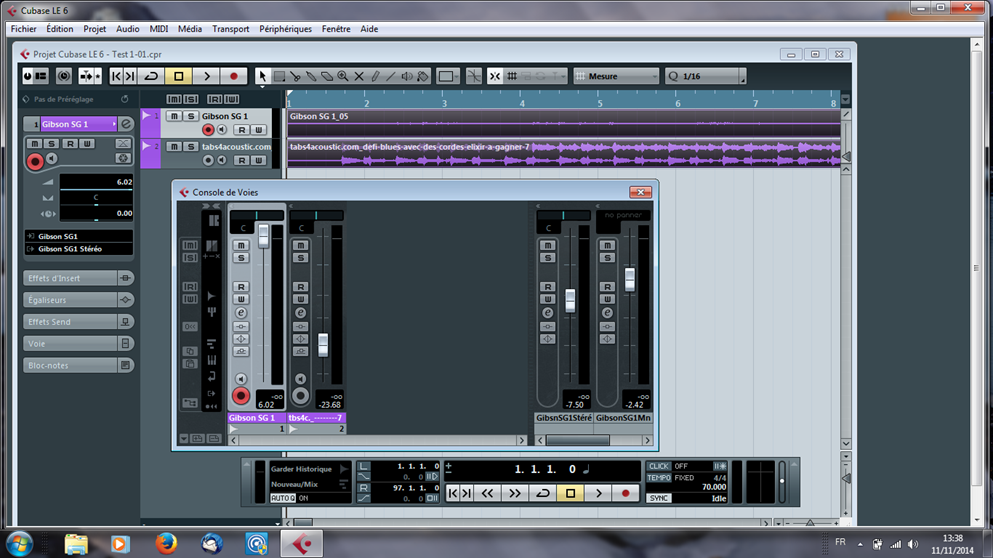Click Record in the top toolbar
Image resolution: width=993 pixels, height=558 pixels.
tap(234, 76)
